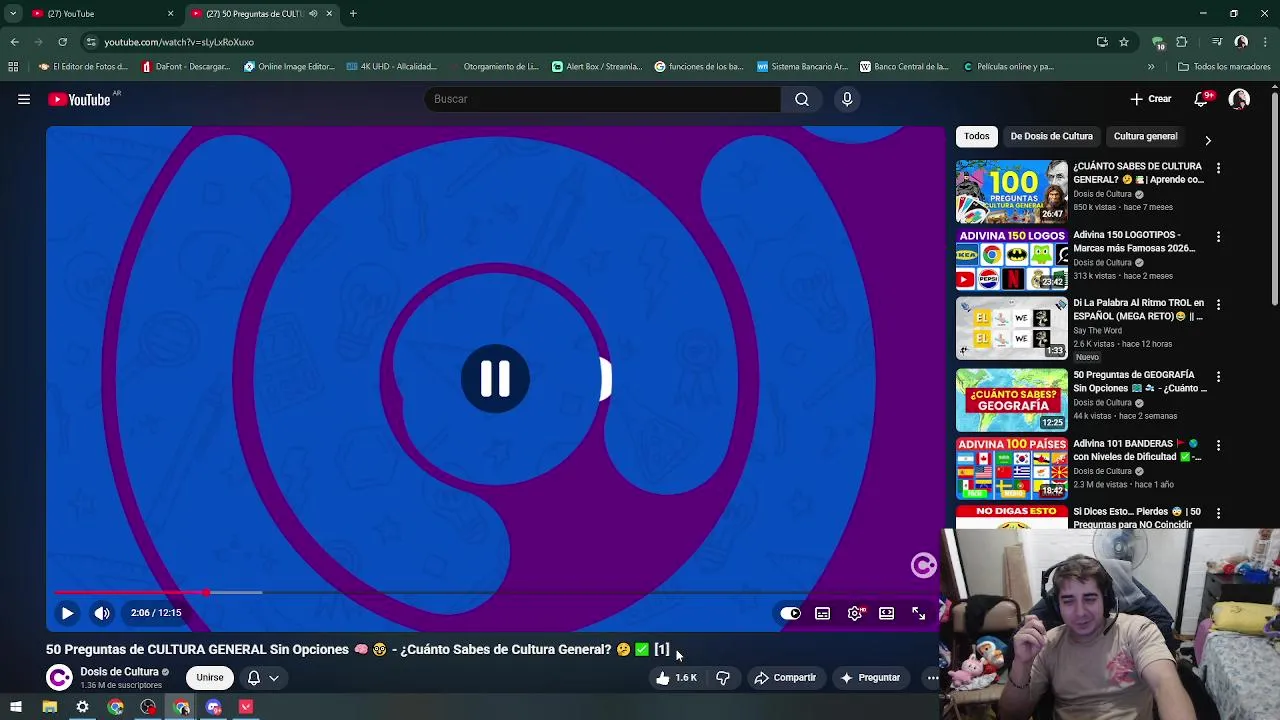Open player settings gear
This screenshot has width=1280, height=720.
(x=855, y=613)
